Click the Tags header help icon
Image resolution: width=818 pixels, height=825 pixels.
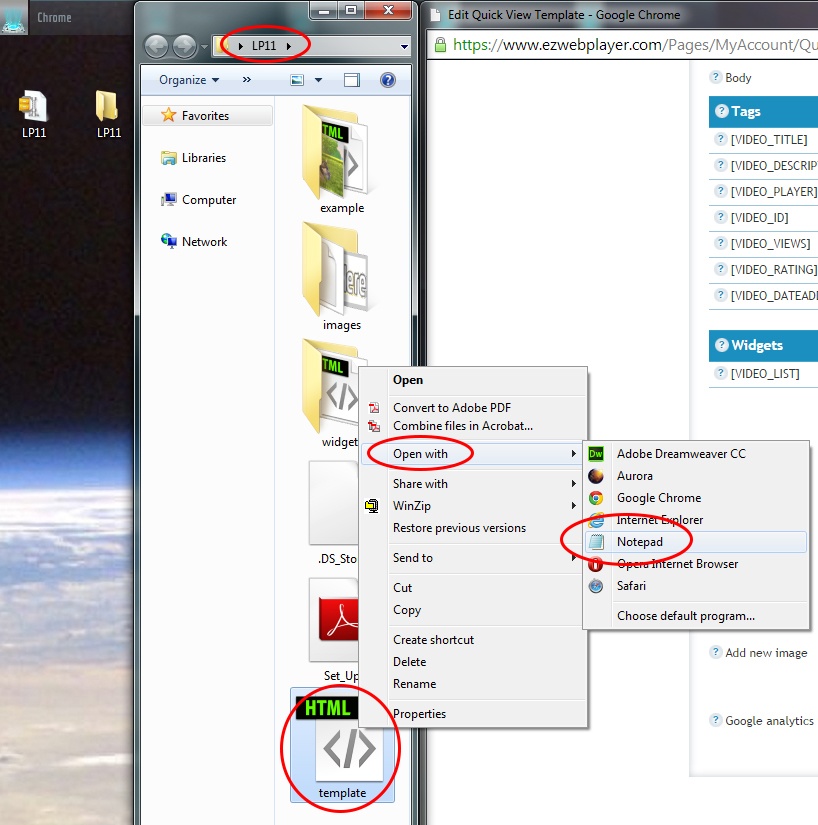click(721, 111)
